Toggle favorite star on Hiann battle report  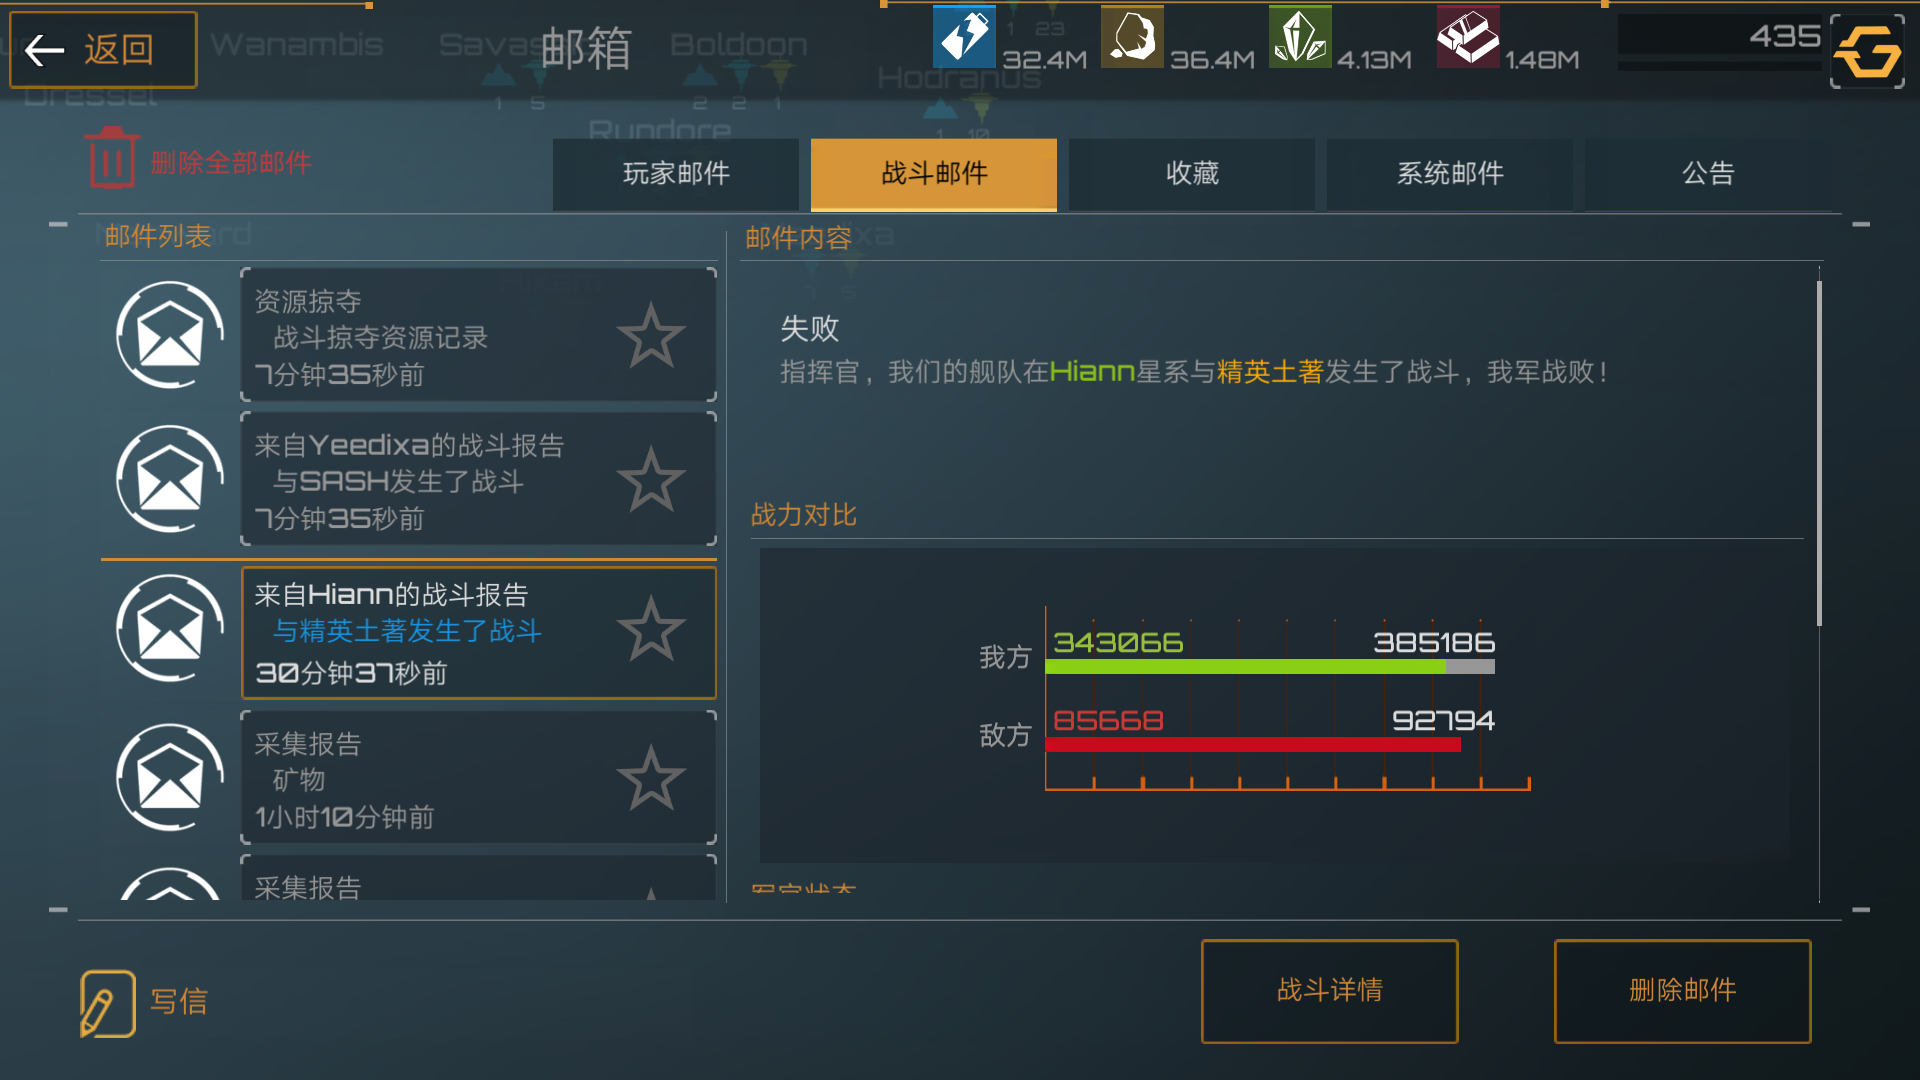651,629
